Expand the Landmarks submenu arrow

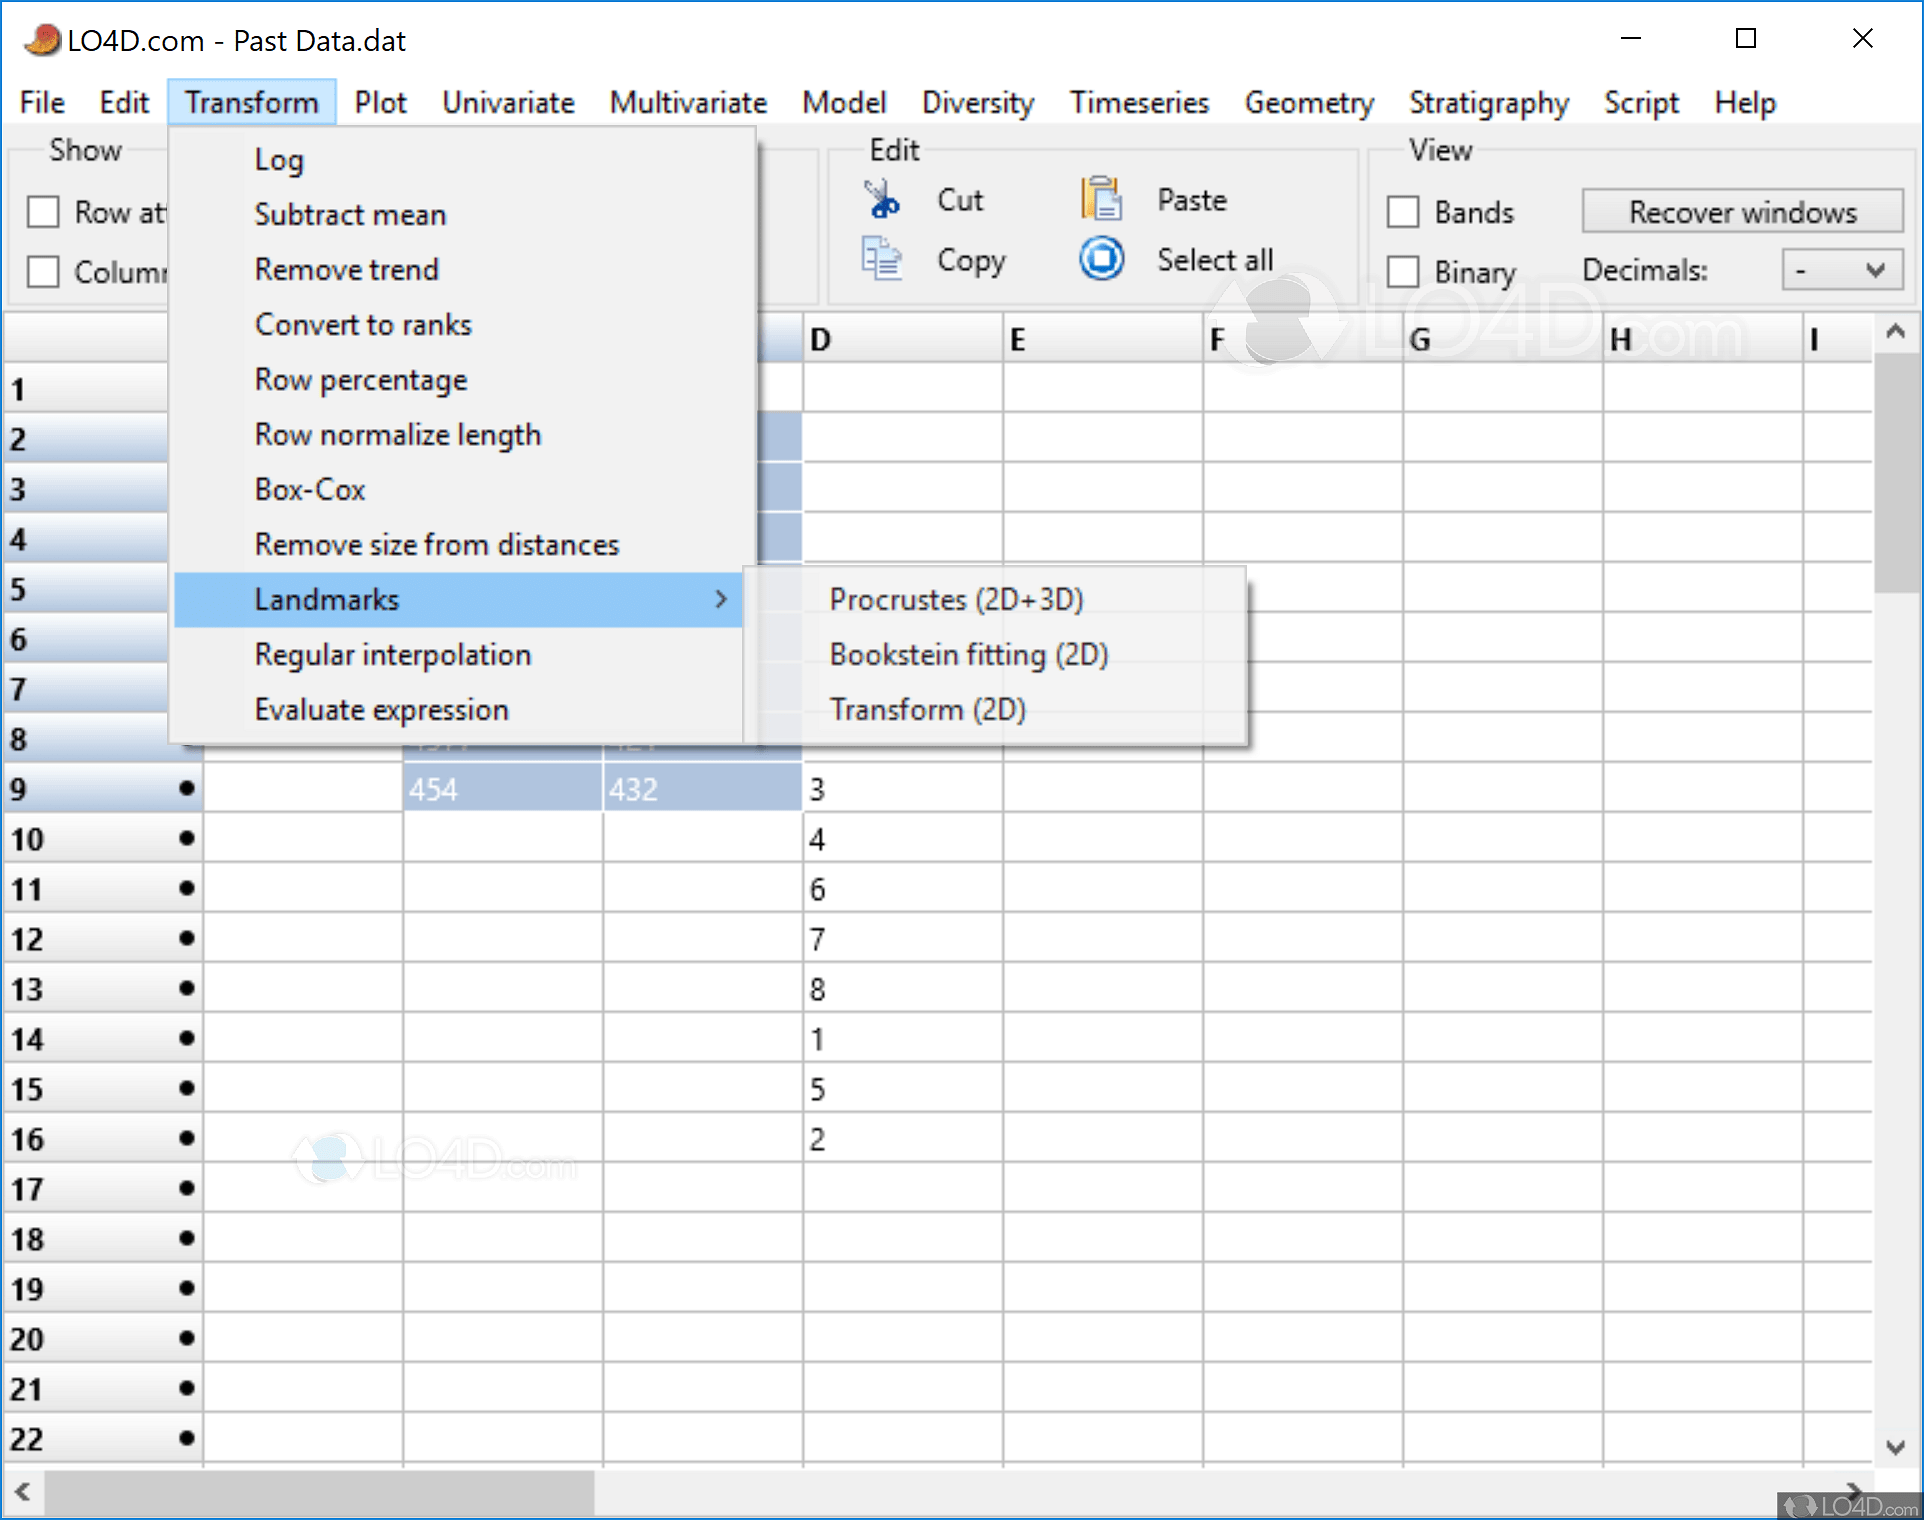point(721,599)
